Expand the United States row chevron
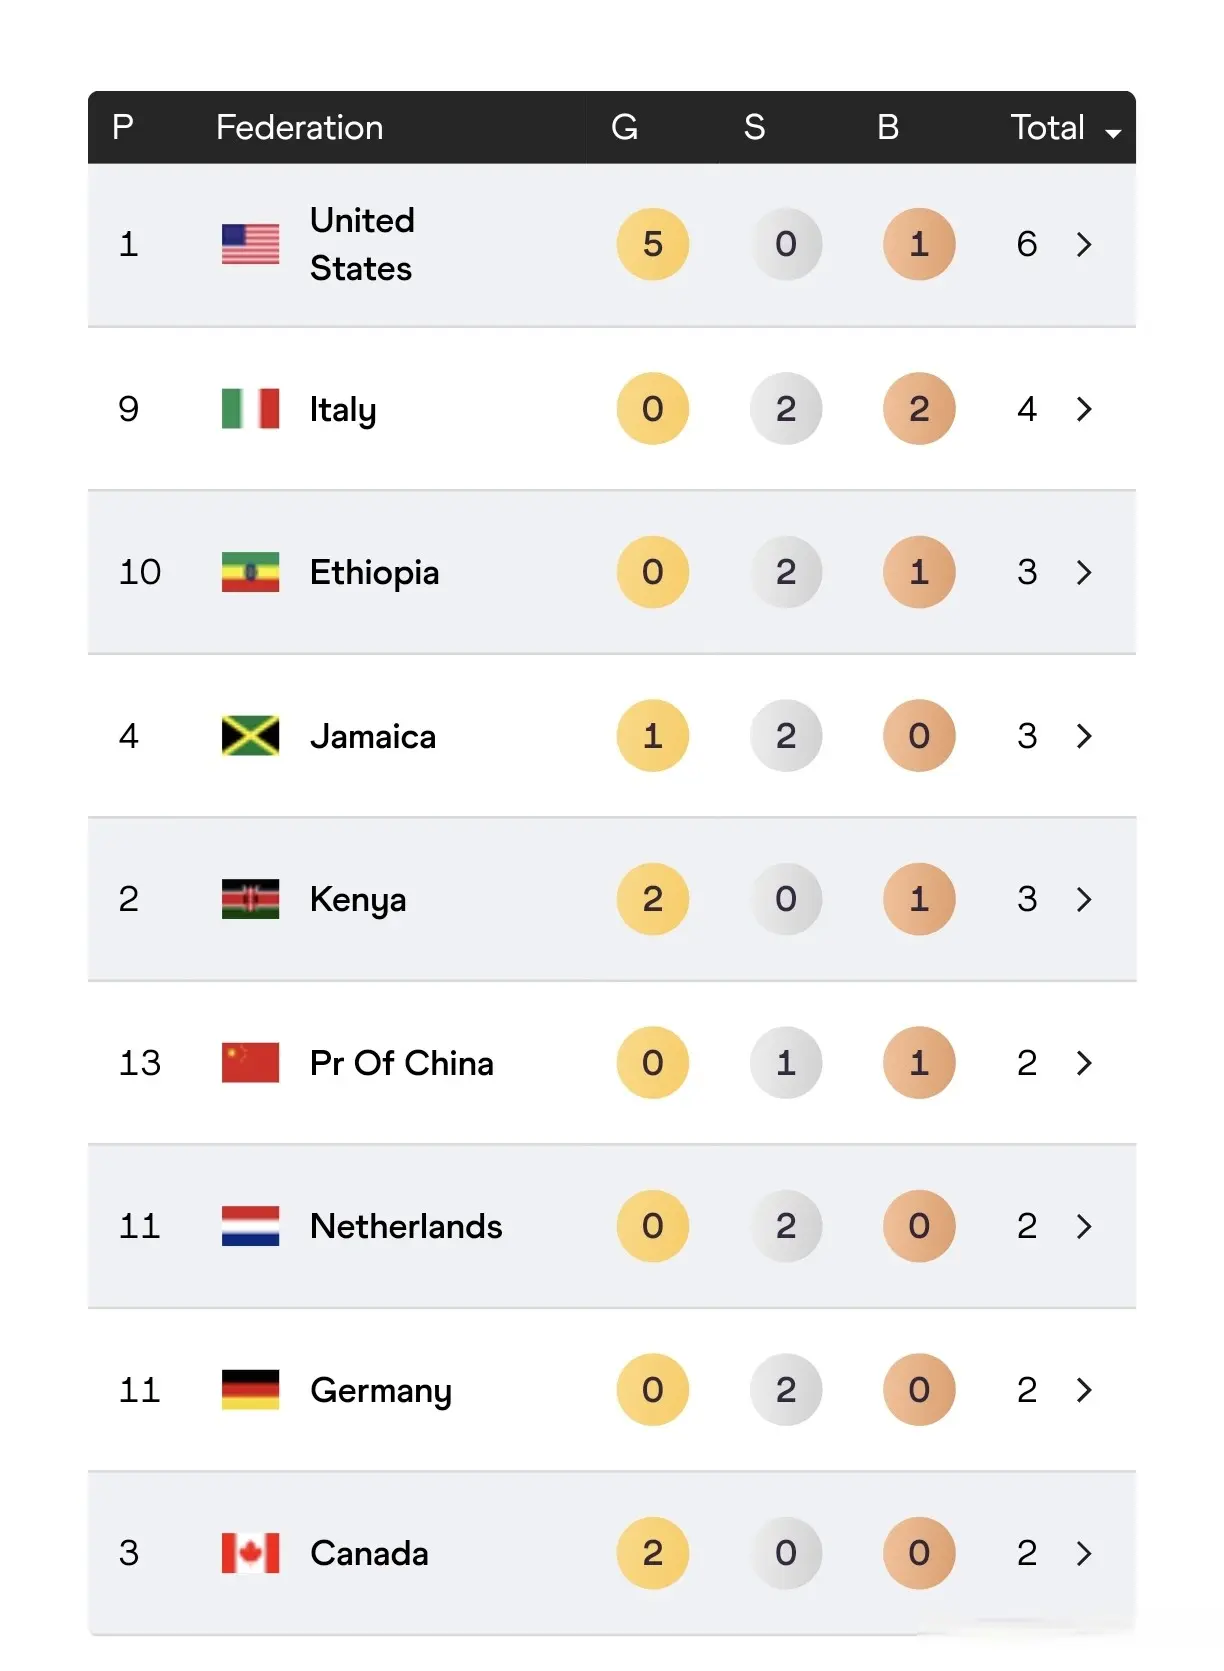Image resolution: width=1224 pixels, height=1671 pixels. [1084, 244]
